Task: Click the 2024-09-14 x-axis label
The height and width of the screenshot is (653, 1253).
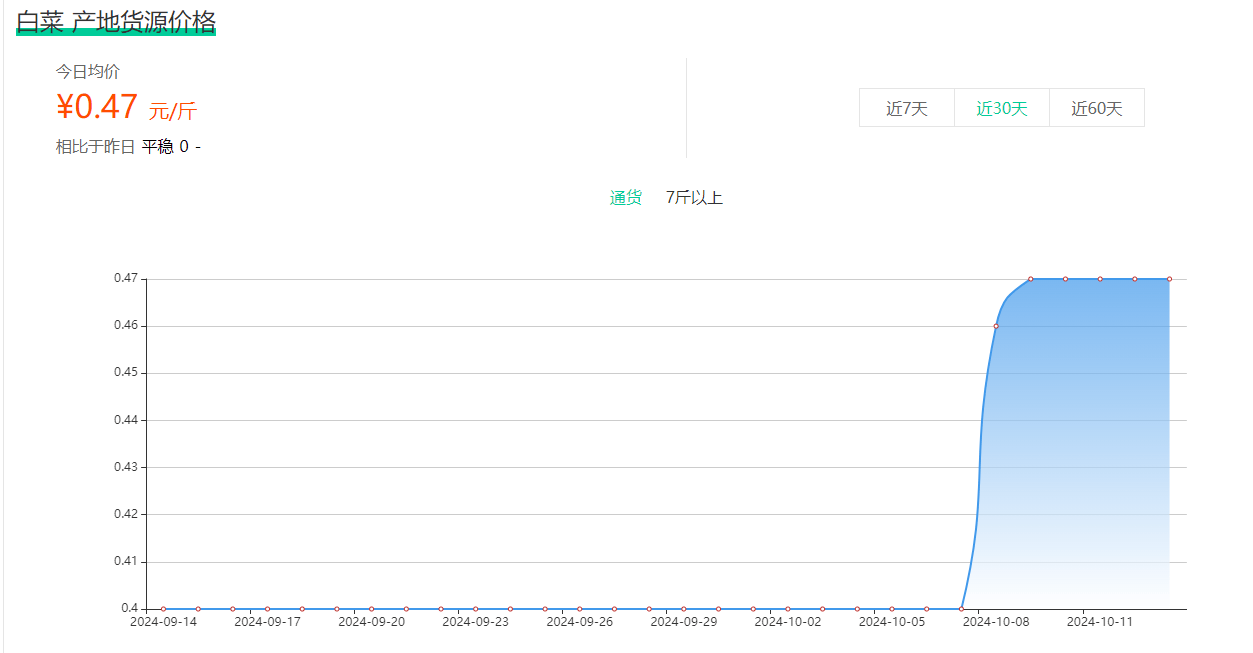Action: click(x=164, y=621)
